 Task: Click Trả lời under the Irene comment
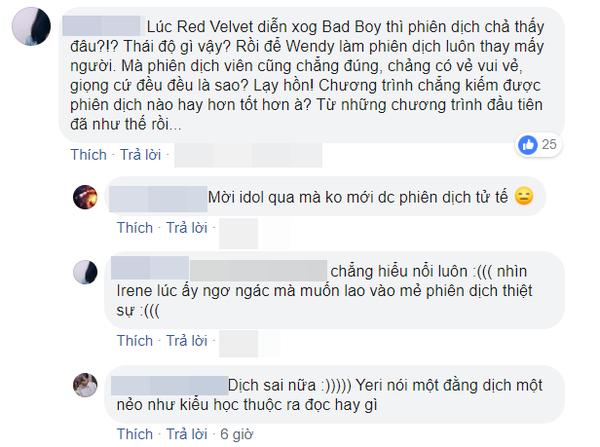coord(187,341)
